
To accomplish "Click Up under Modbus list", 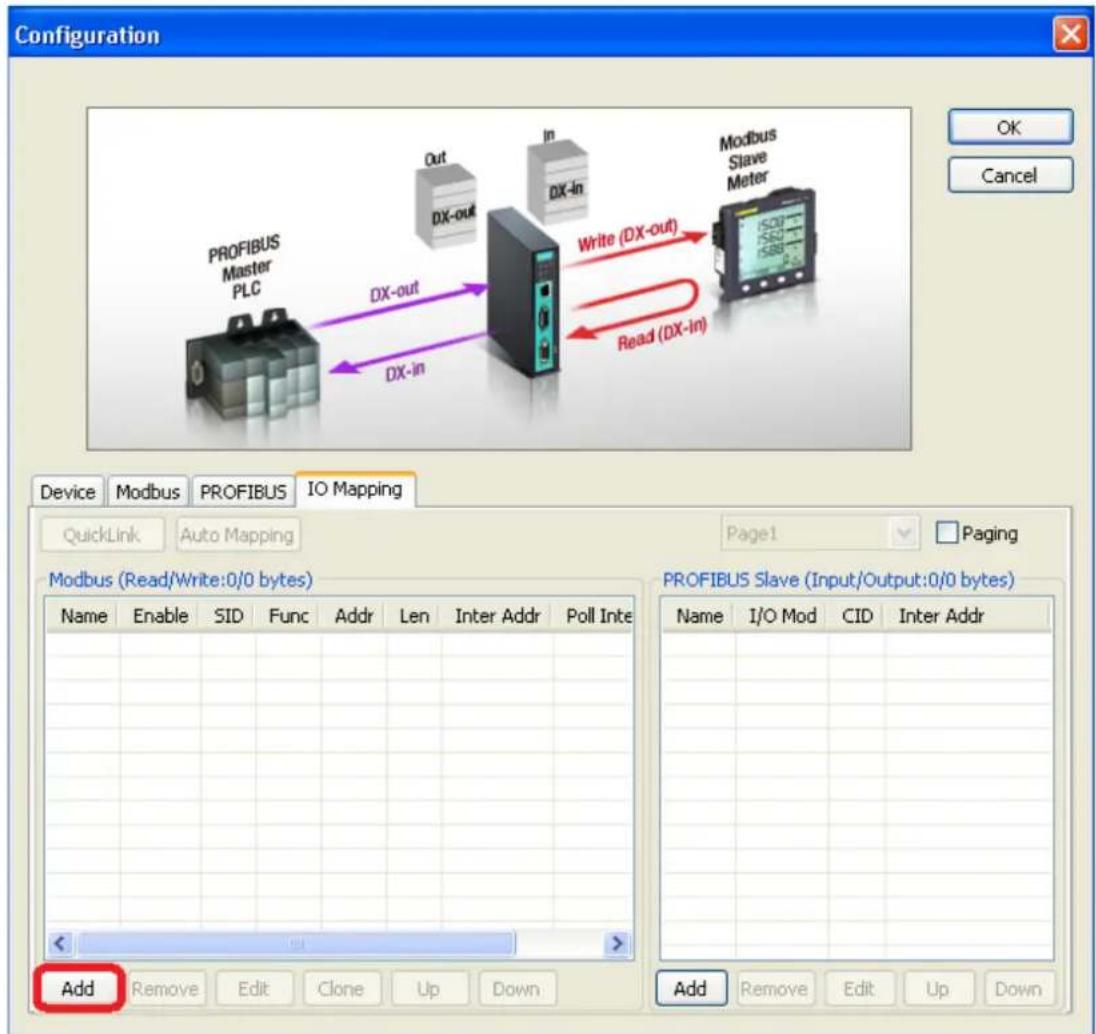I will click(x=428, y=989).
